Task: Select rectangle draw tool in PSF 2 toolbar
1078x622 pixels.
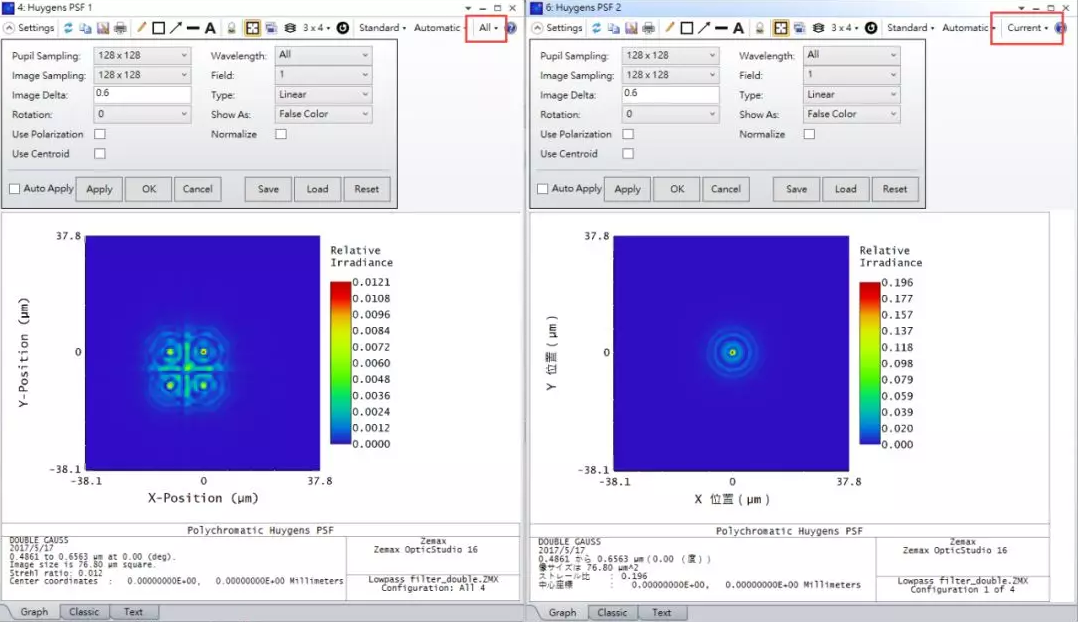Action: click(x=687, y=28)
